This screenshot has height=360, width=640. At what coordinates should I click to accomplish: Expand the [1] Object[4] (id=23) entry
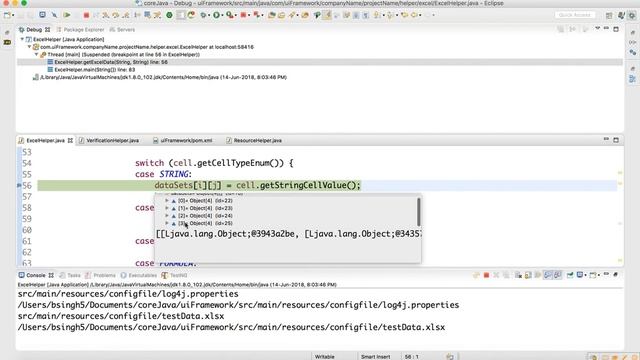pos(167,208)
